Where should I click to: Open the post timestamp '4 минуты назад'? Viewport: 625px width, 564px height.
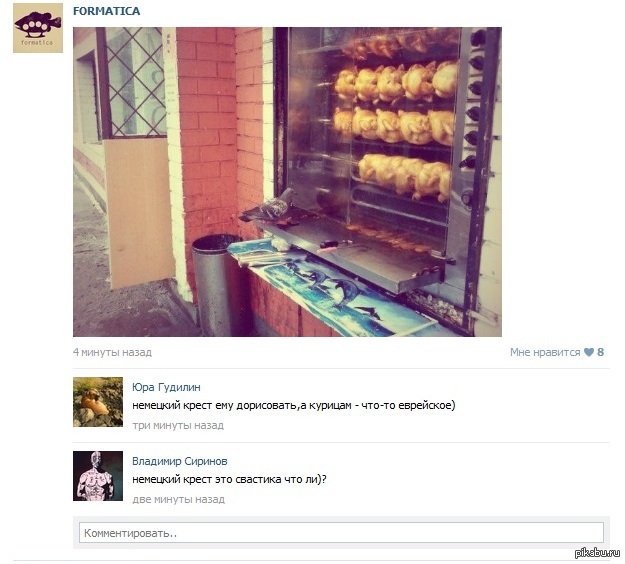112,352
